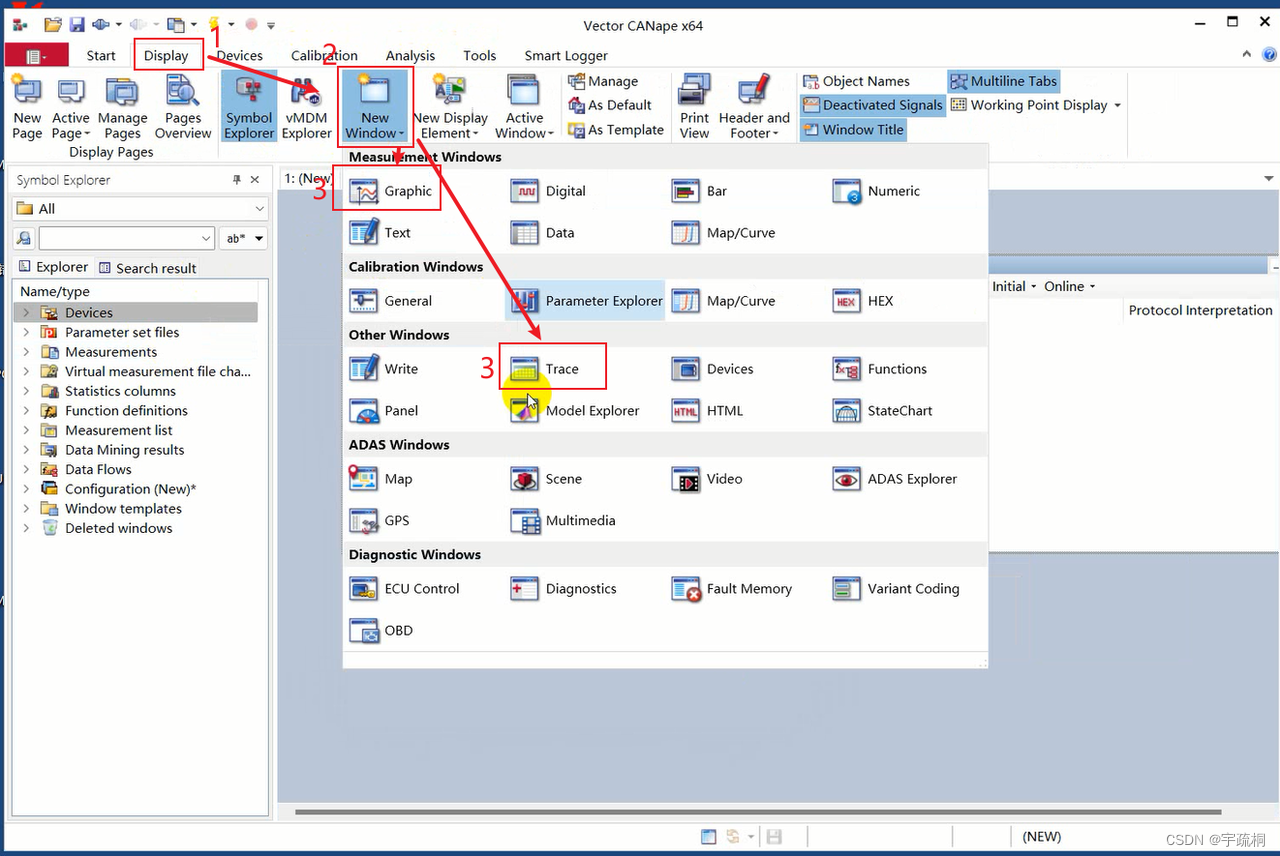This screenshot has width=1280, height=856.
Task: Open the GPS window
Action: point(380,521)
